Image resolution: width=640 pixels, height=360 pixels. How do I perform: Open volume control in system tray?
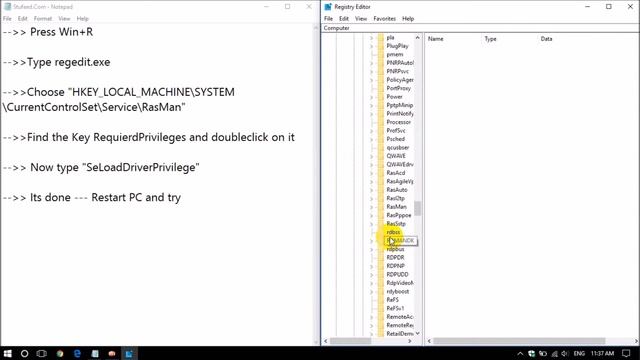point(565,353)
